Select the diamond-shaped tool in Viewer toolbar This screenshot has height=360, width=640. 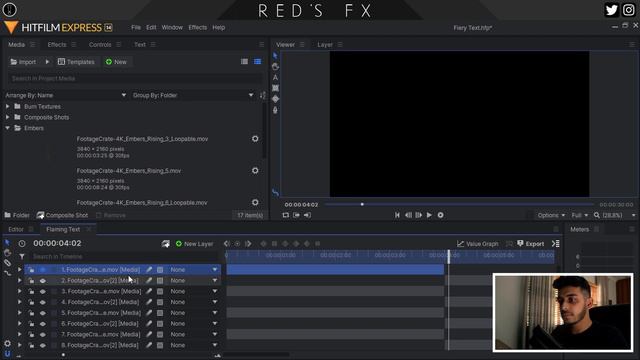tap(275, 99)
